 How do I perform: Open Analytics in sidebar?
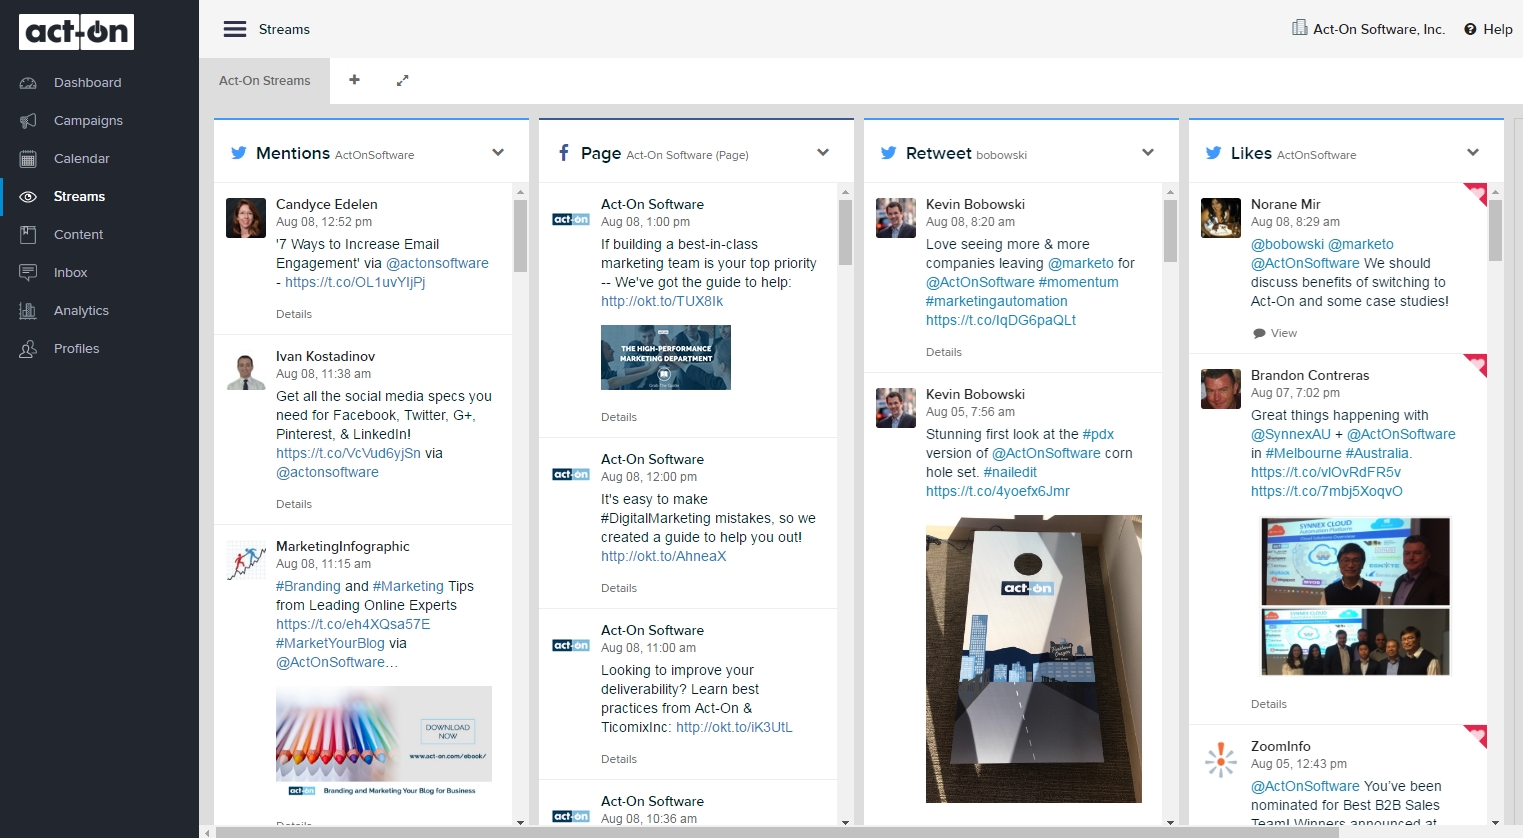click(x=81, y=311)
